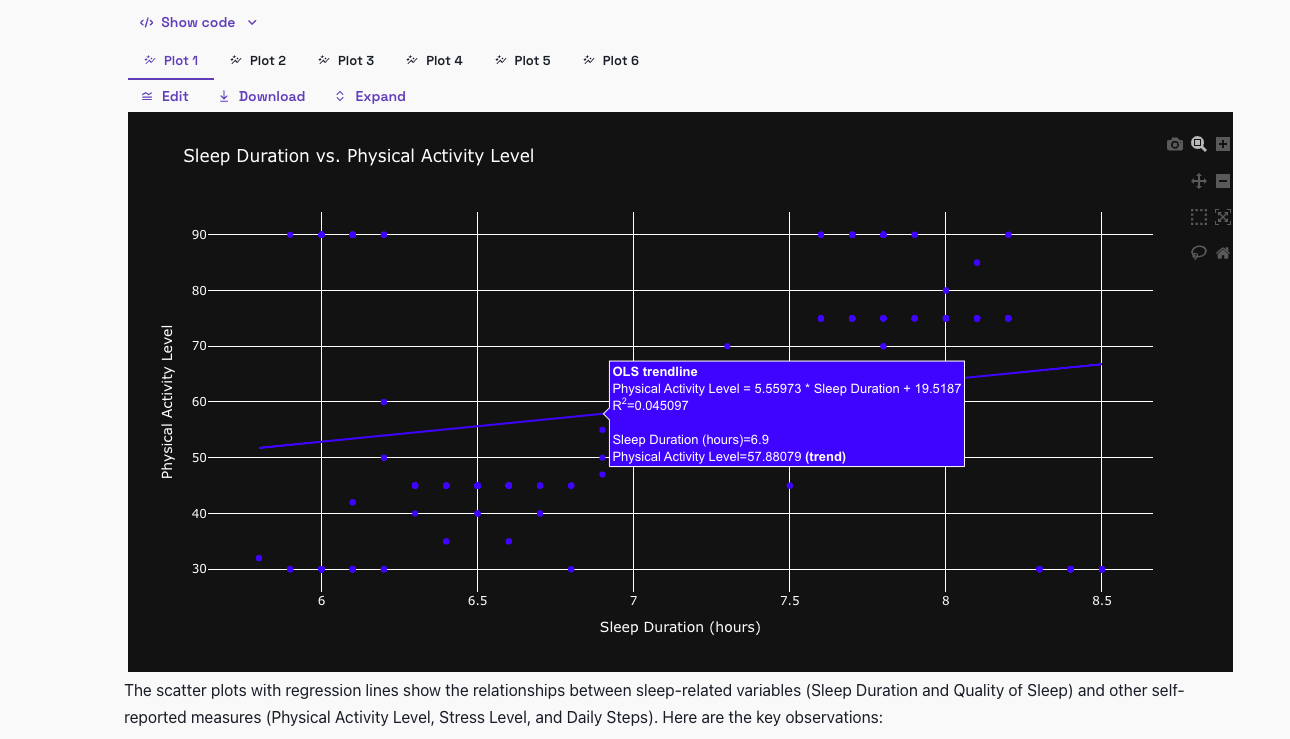
Task: Select the zoom magnifier tool
Action: coord(1198,143)
